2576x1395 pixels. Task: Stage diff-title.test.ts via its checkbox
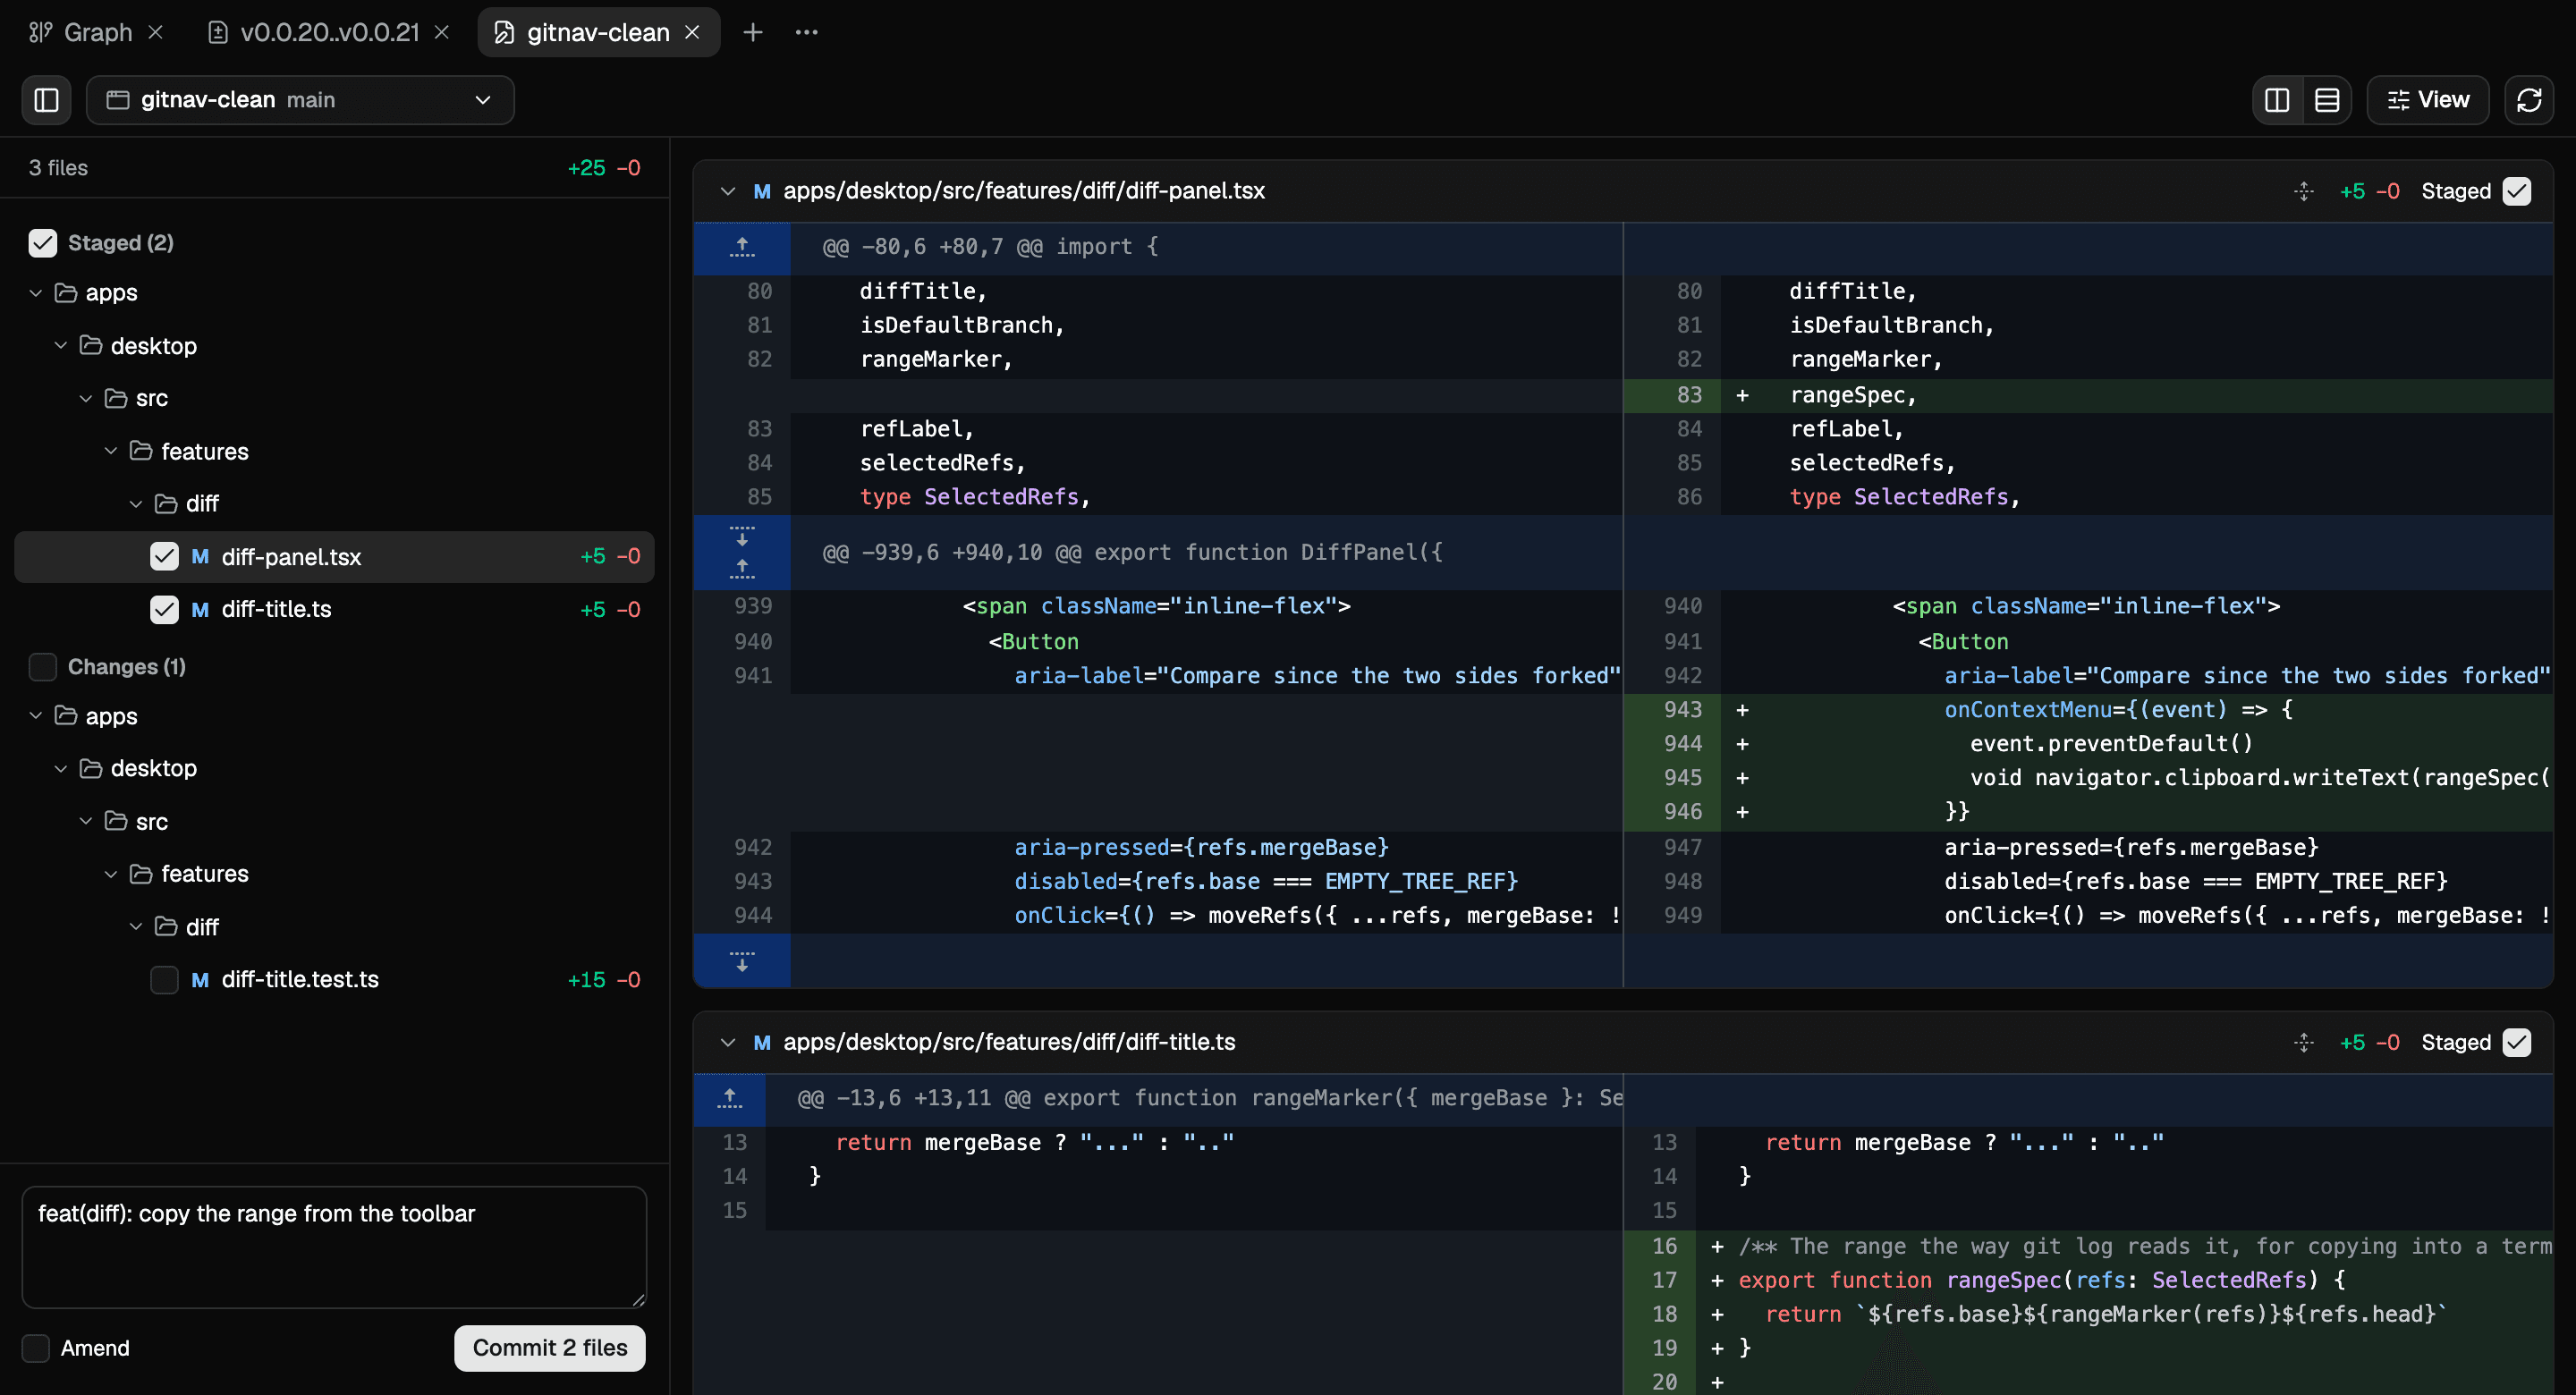tap(164, 980)
